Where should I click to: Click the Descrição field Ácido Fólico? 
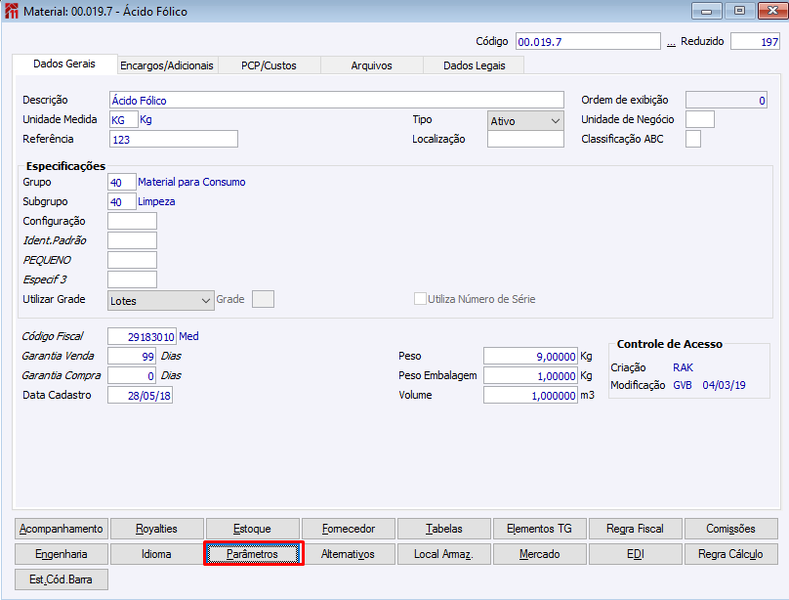click(x=336, y=100)
